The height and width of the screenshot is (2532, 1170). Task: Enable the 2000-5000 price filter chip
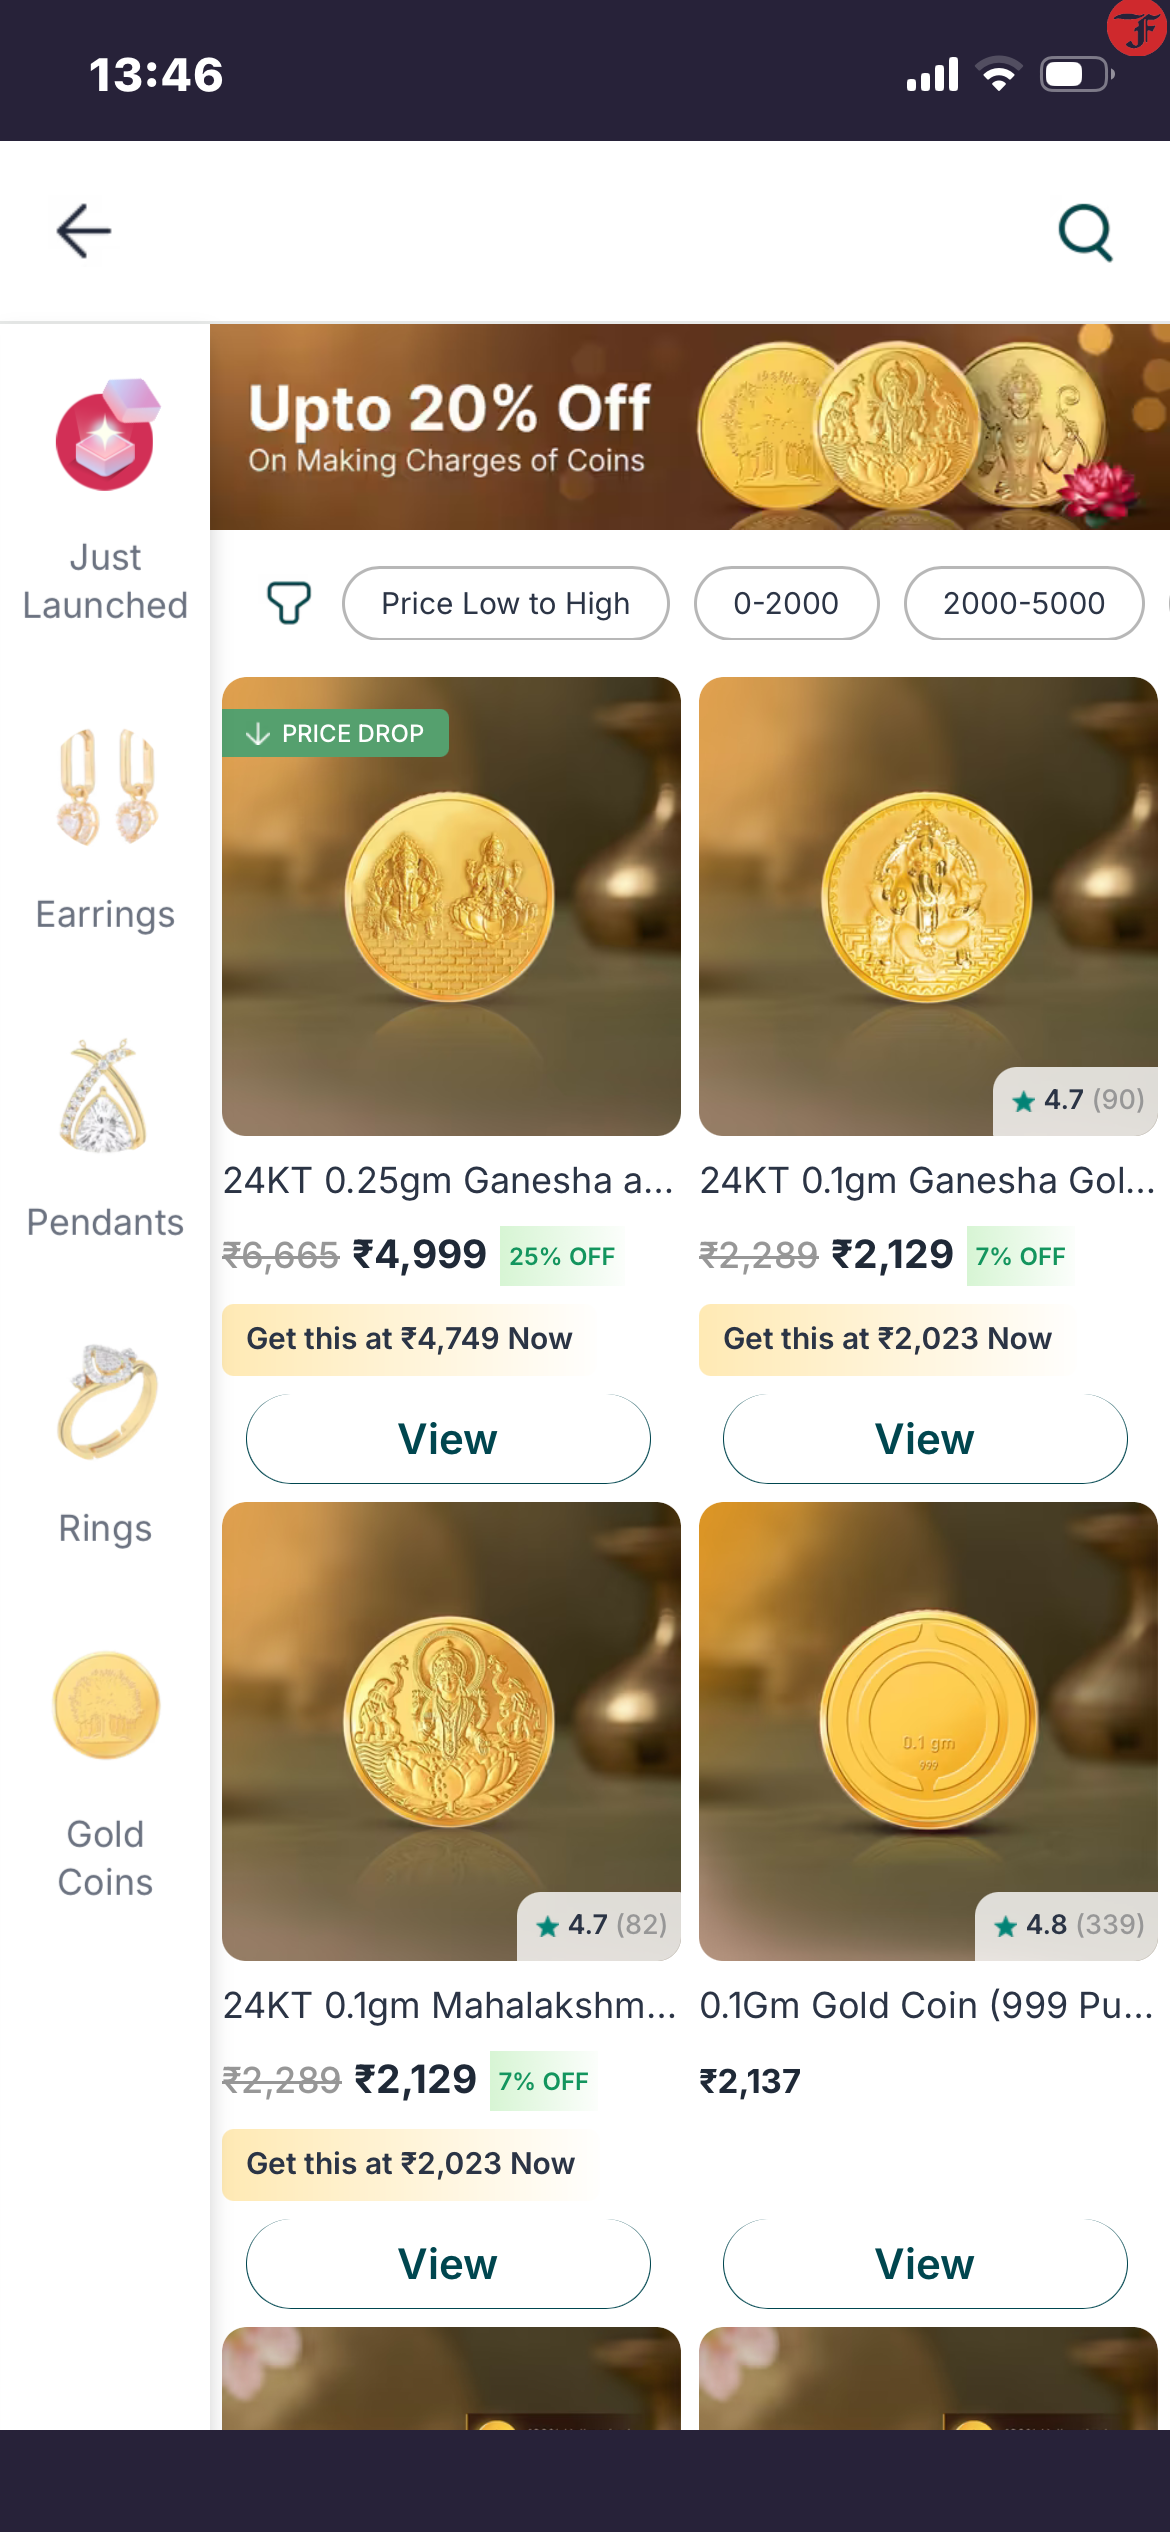[x=1023, y=603]
